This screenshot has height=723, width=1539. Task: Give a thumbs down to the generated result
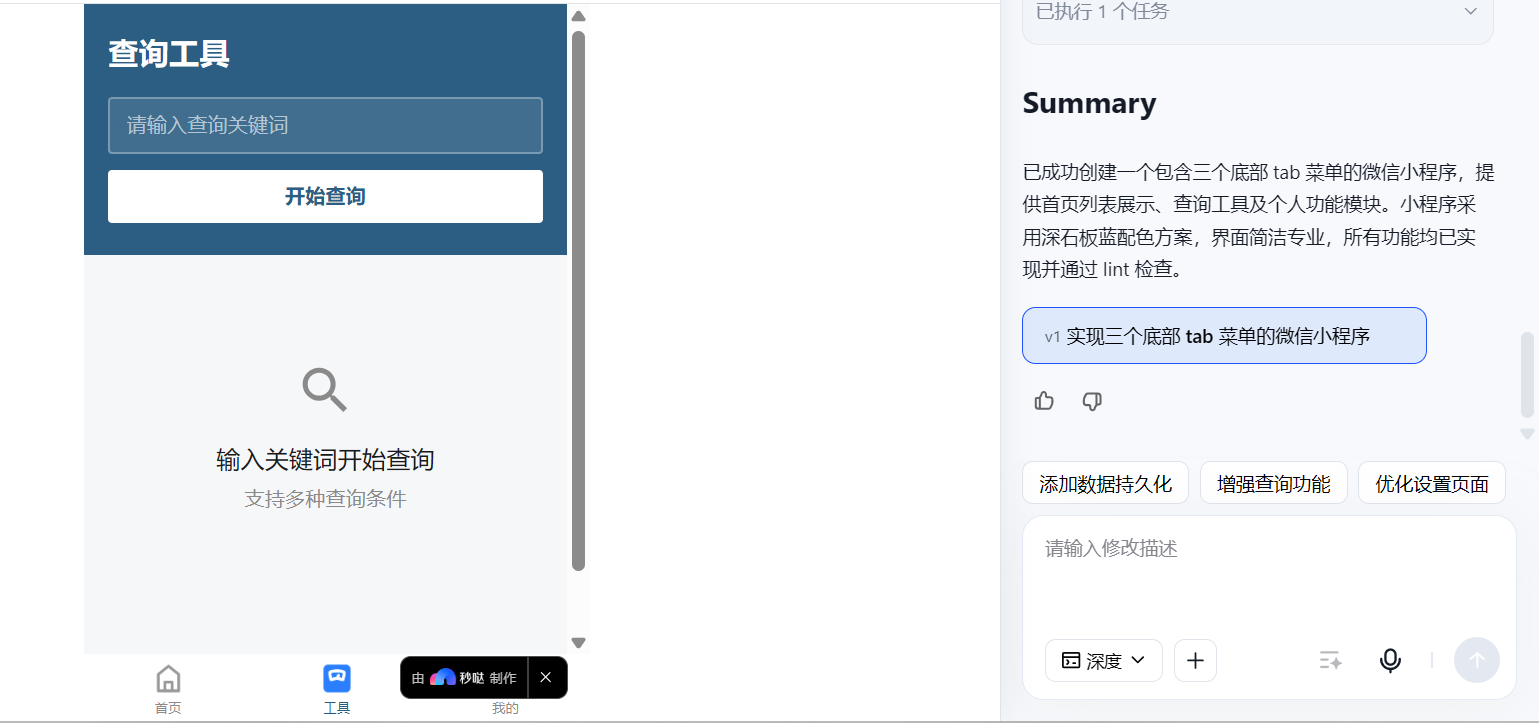click(x=1092, y=401)
